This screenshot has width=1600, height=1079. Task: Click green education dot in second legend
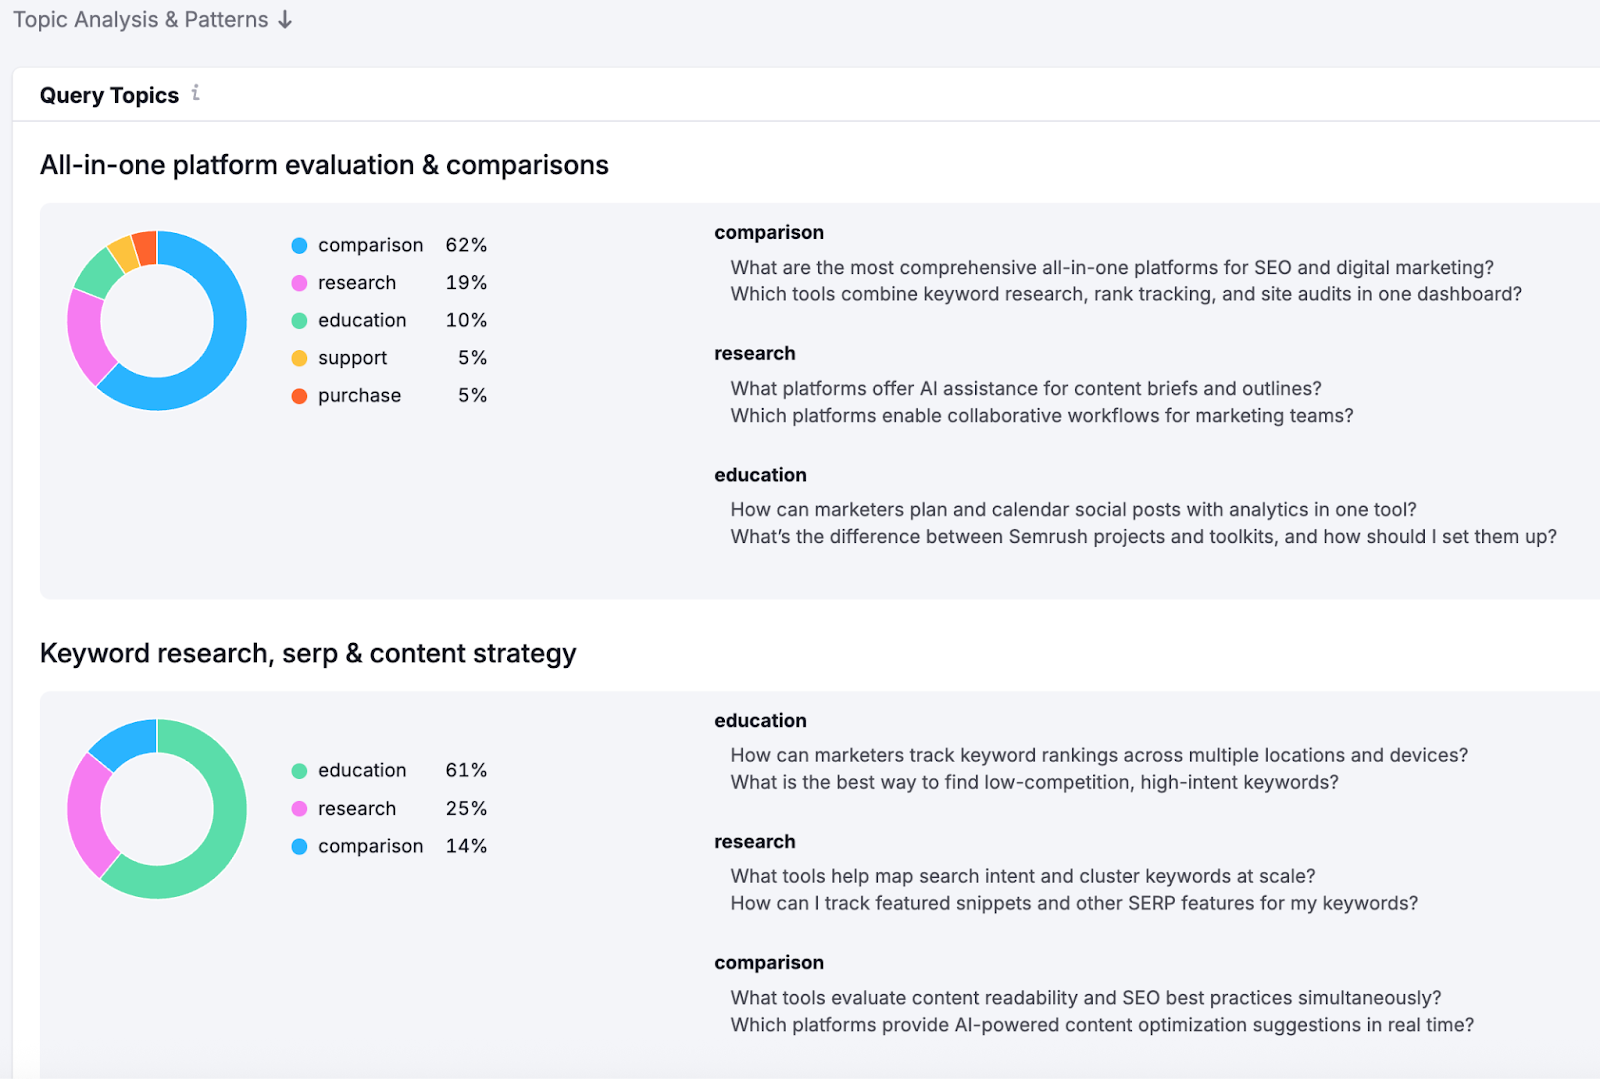[299, 771]
